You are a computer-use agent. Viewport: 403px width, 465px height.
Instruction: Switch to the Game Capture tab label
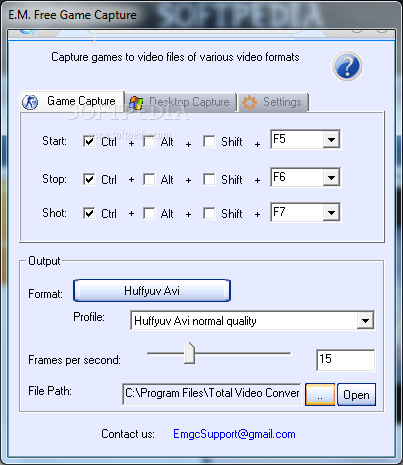(x=81, y=101)
